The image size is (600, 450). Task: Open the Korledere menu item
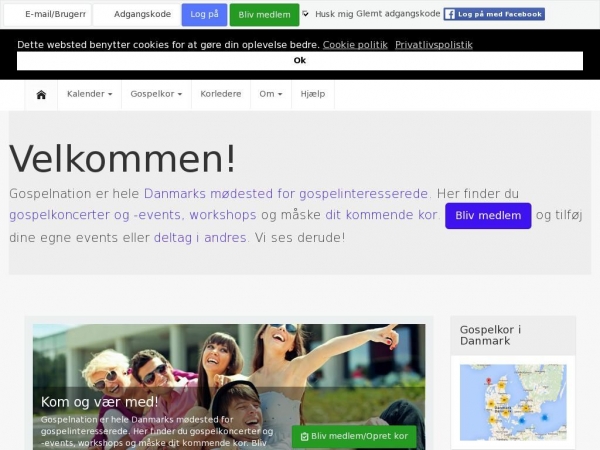tap(221, 94)
